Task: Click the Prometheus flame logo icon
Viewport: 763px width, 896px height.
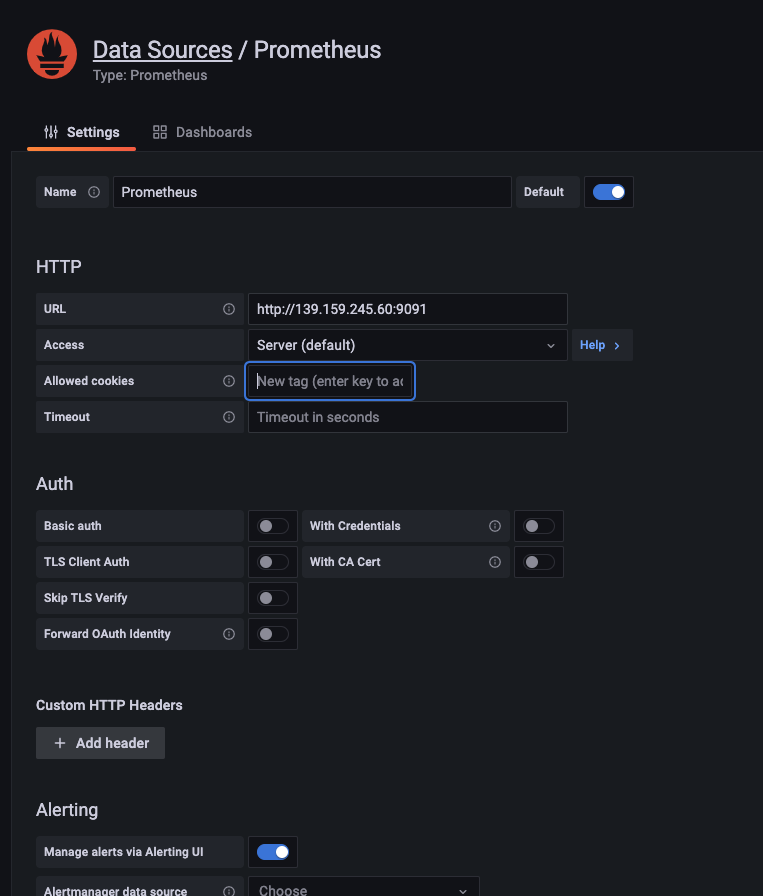Action: pyautogui.click(x=52, y=55)
